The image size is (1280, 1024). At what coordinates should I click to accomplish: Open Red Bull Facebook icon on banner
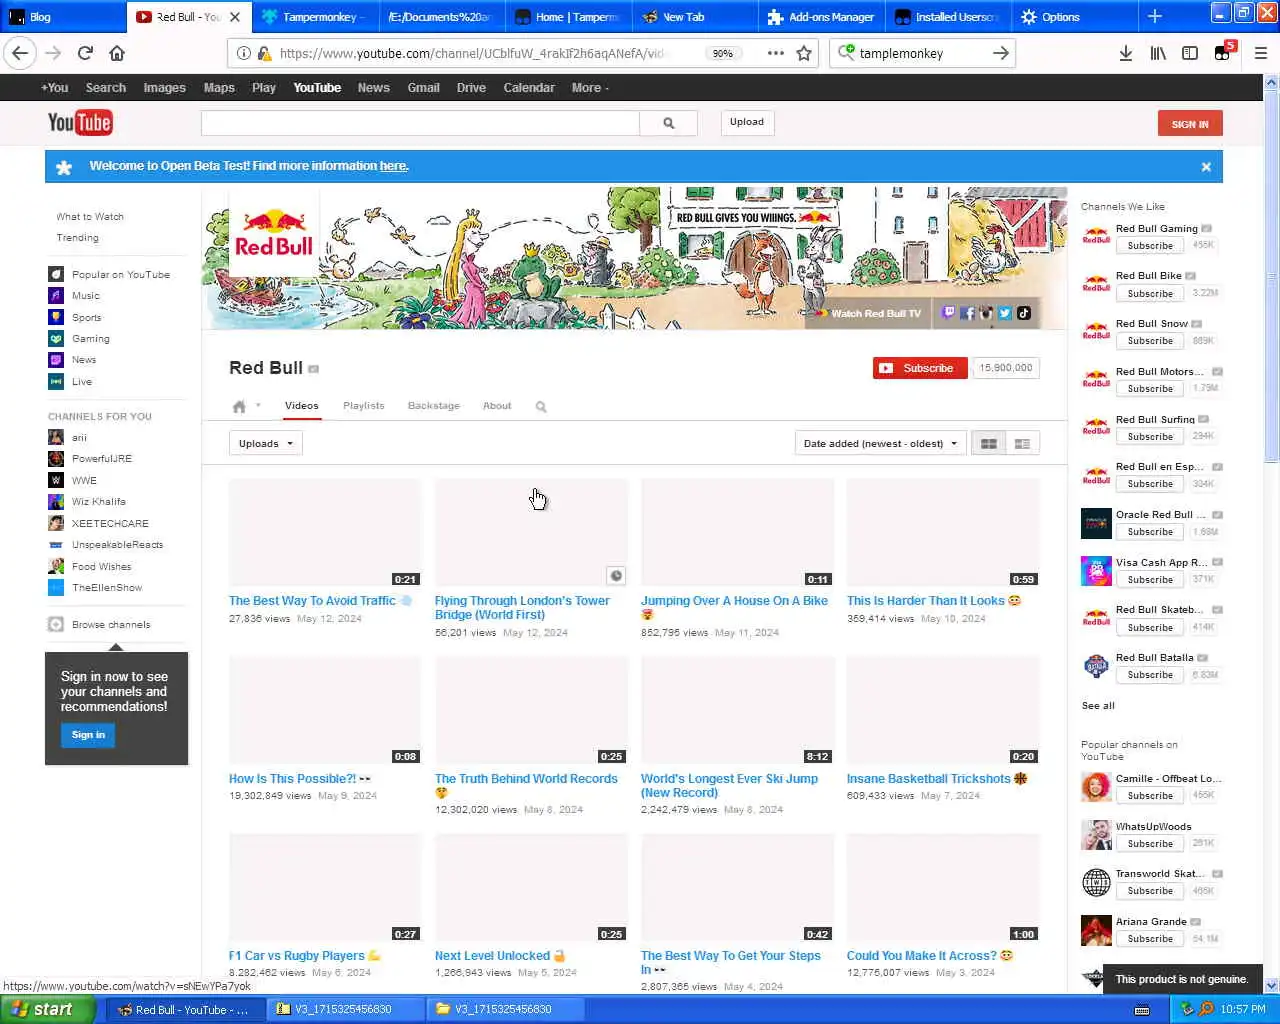(x=967, y=313)
